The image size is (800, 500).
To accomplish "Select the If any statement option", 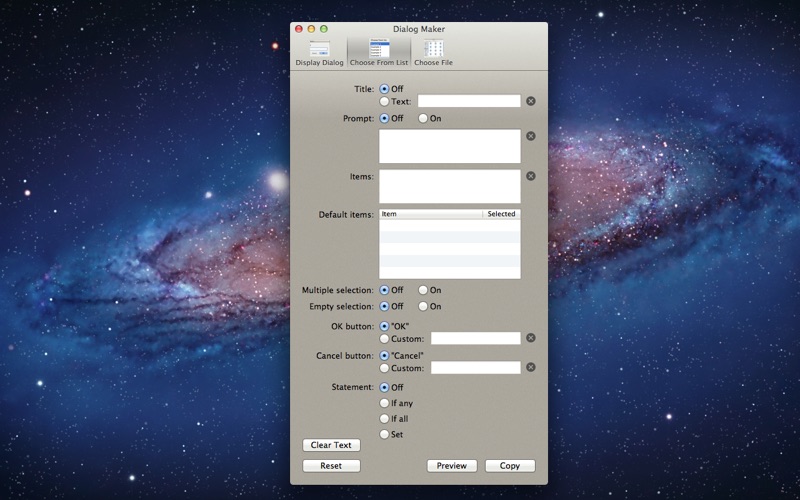I will [x=384, y=403].
